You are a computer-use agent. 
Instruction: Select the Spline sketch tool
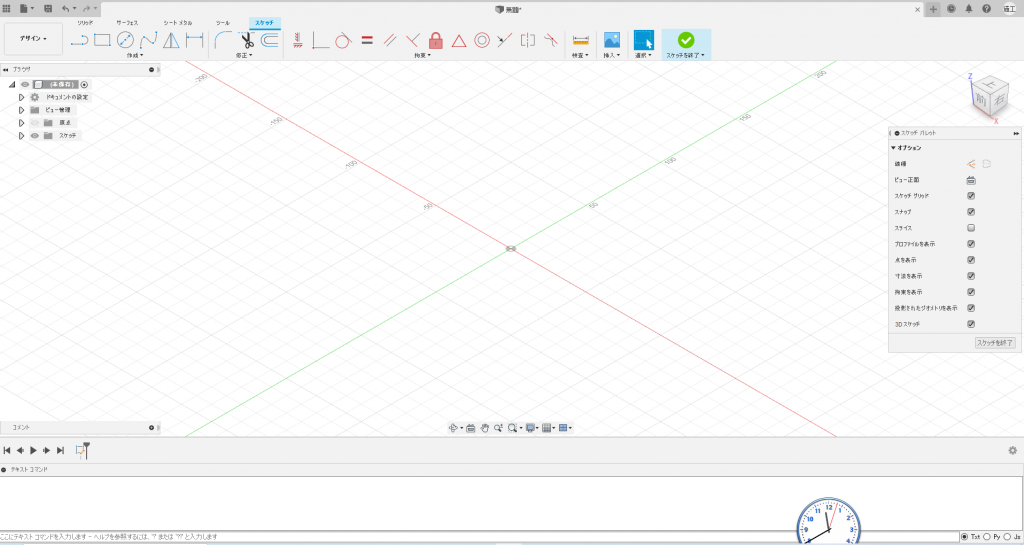pyautogui.click(x=148, y=40)
